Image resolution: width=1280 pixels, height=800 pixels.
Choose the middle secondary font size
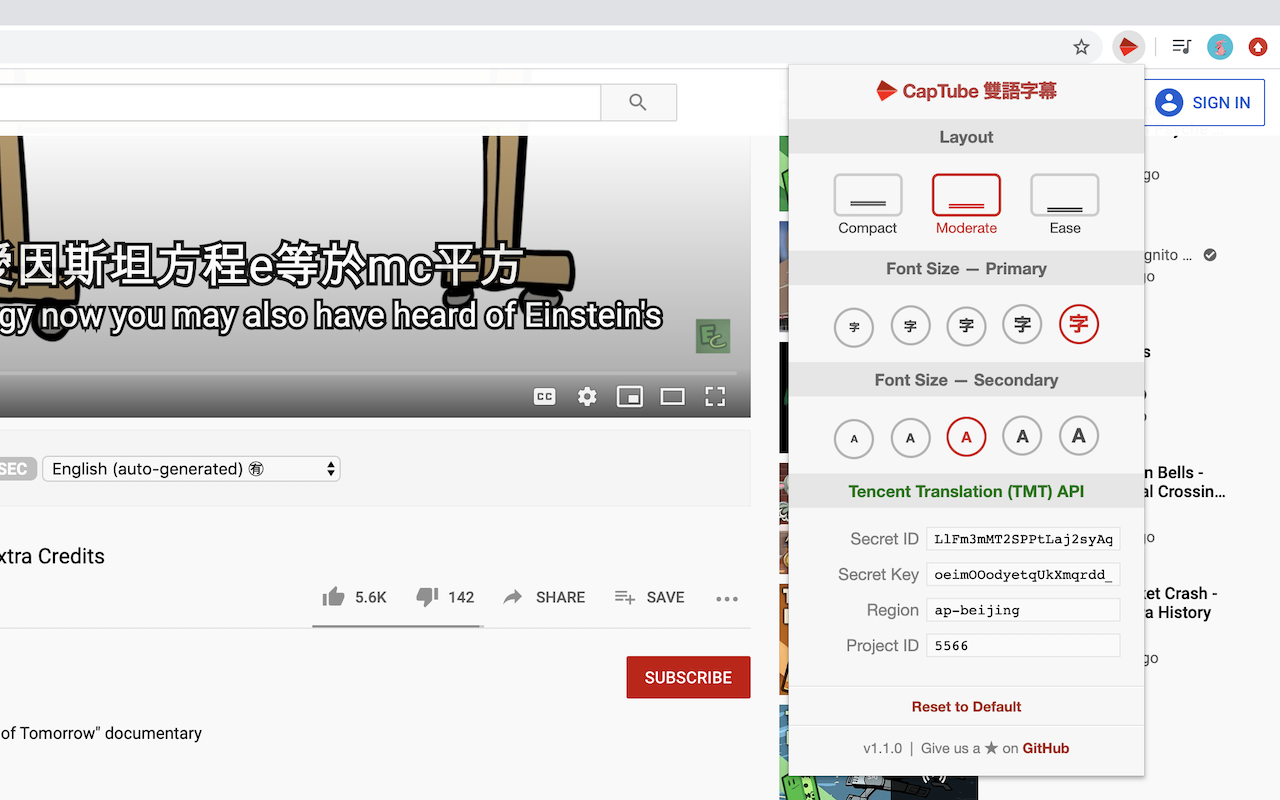(966, 437)
